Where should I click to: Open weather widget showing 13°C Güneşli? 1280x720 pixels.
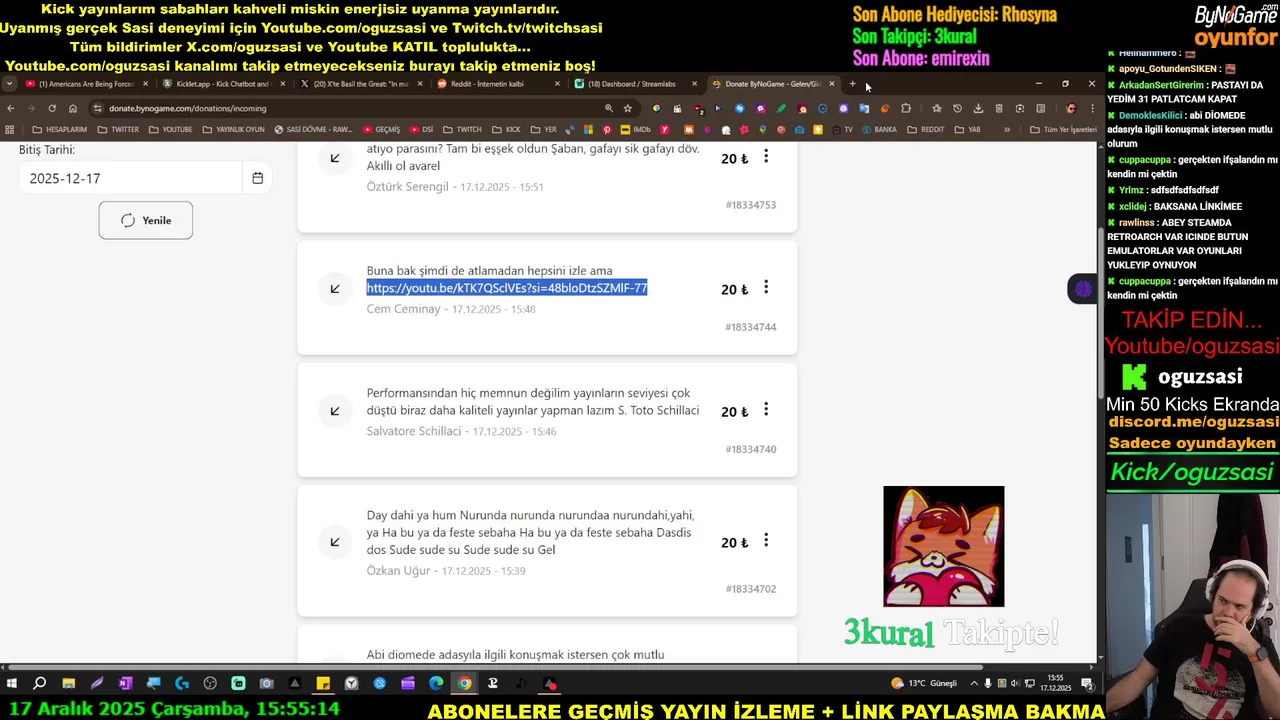924,683
